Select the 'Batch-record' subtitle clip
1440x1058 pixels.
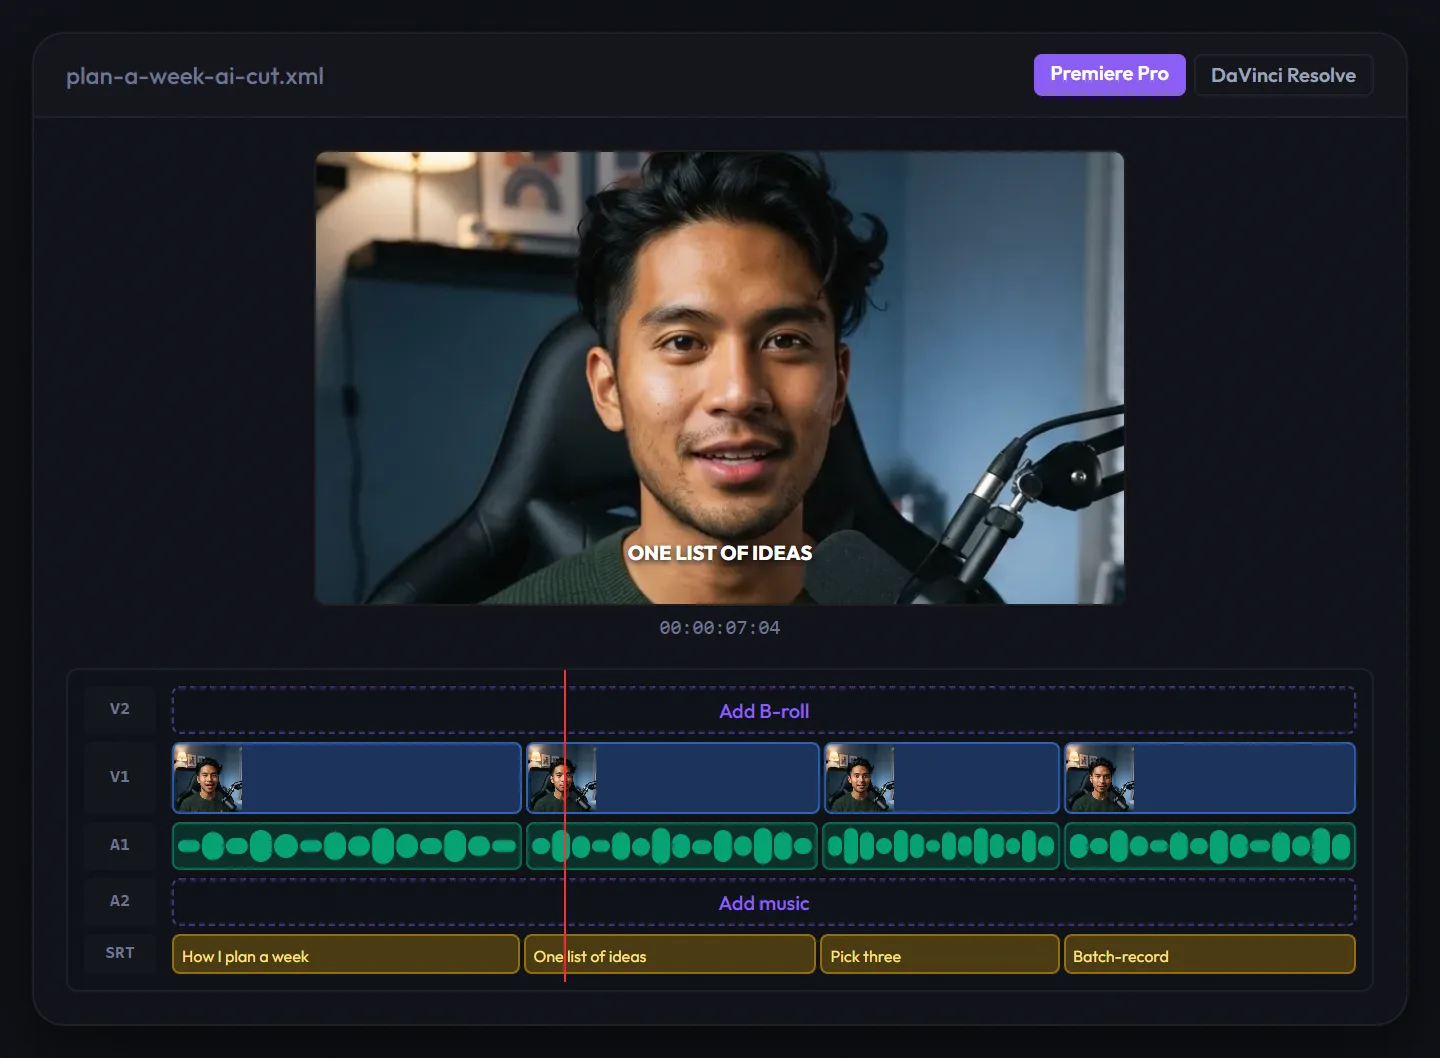(x=1210, y=955)
